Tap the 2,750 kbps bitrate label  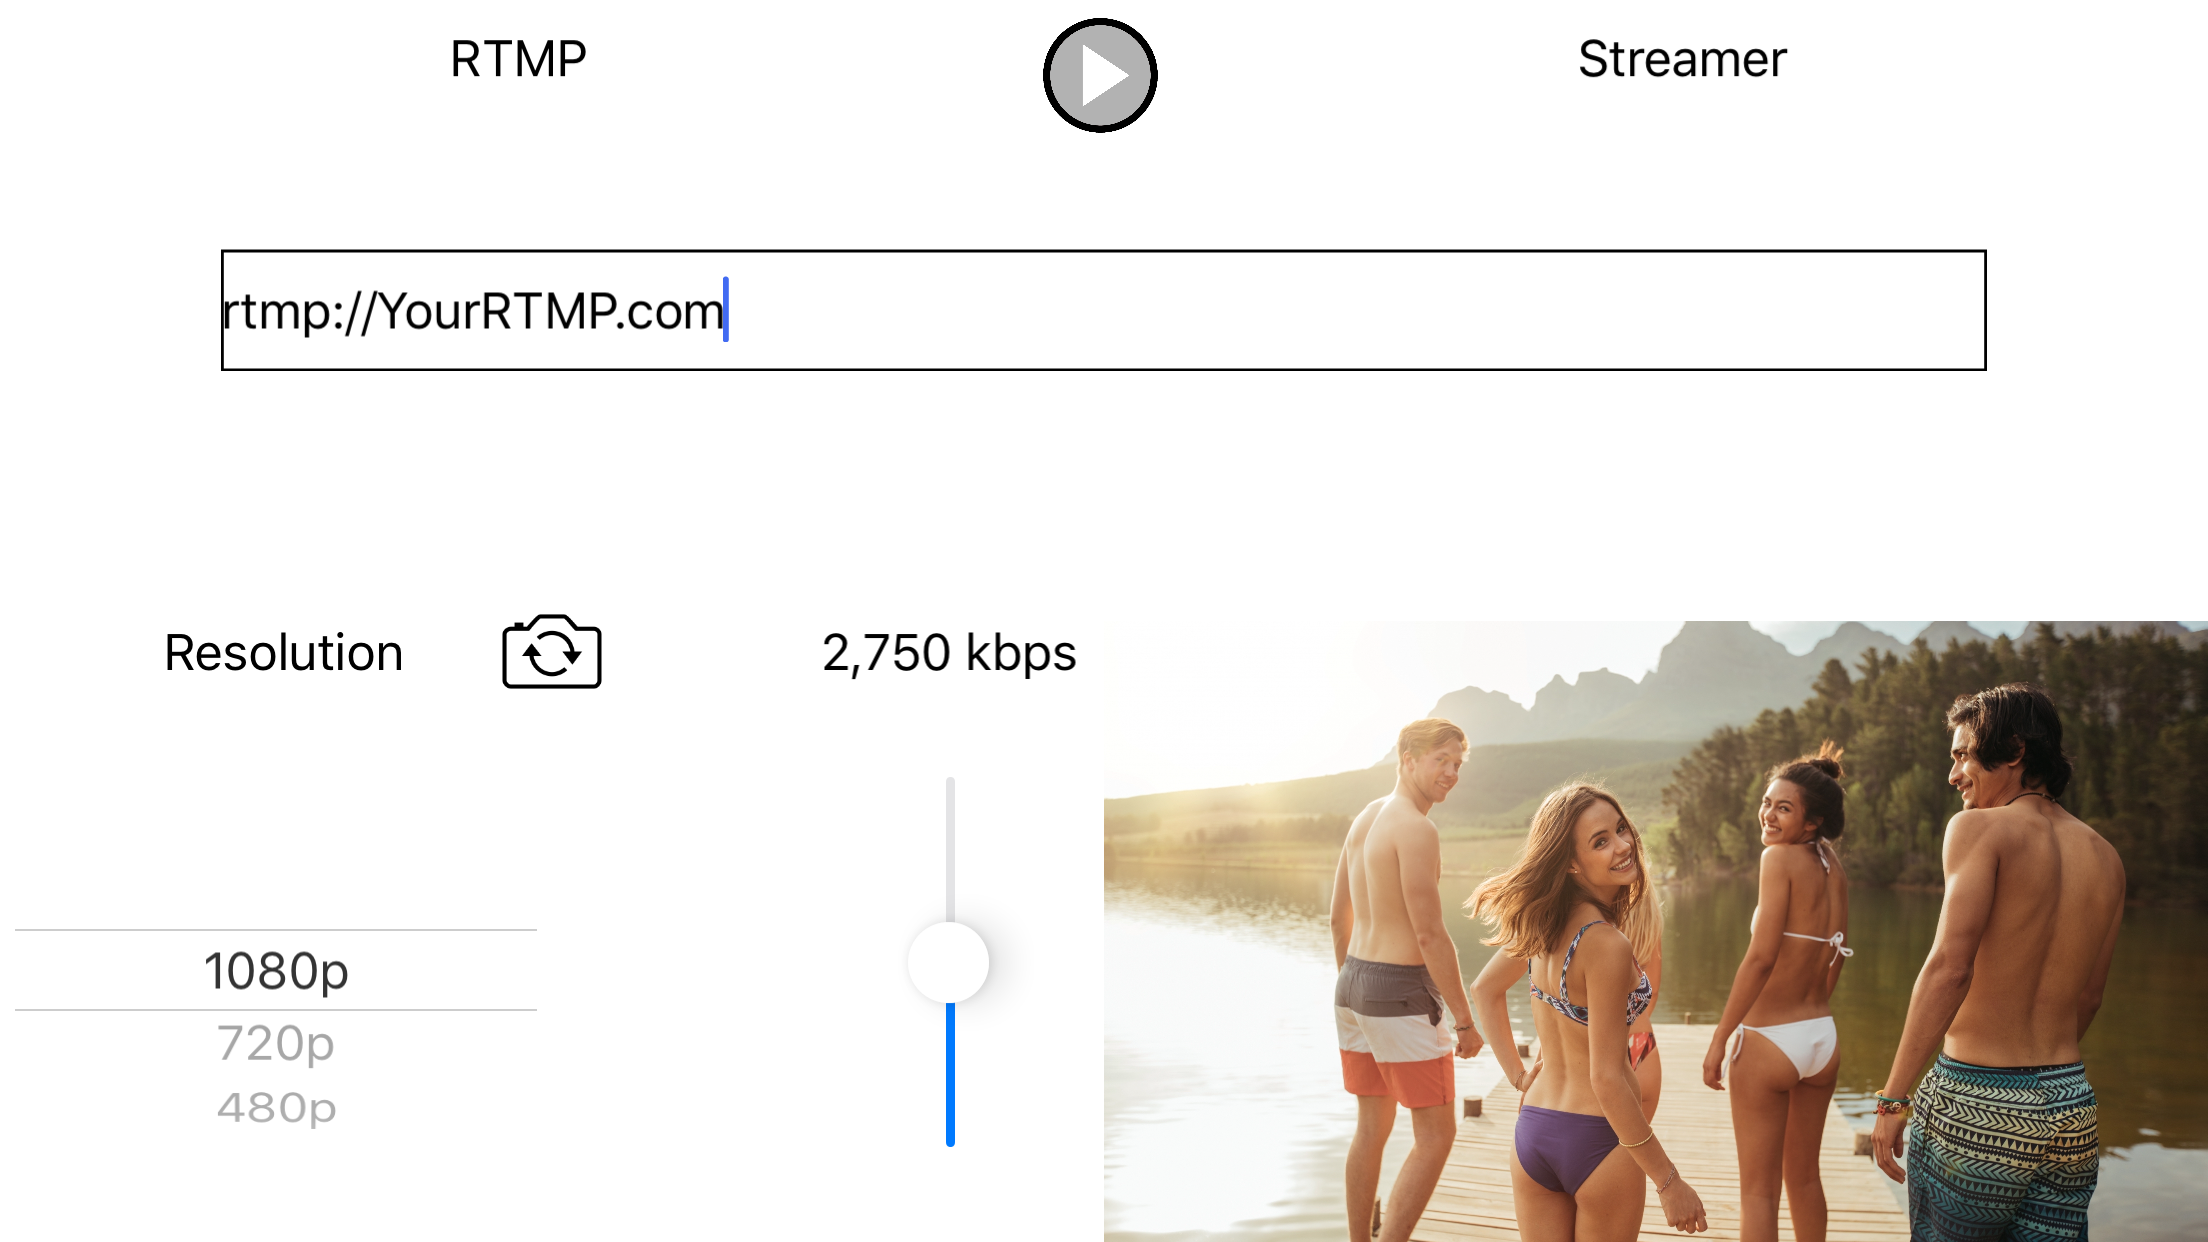coord(948,653)
